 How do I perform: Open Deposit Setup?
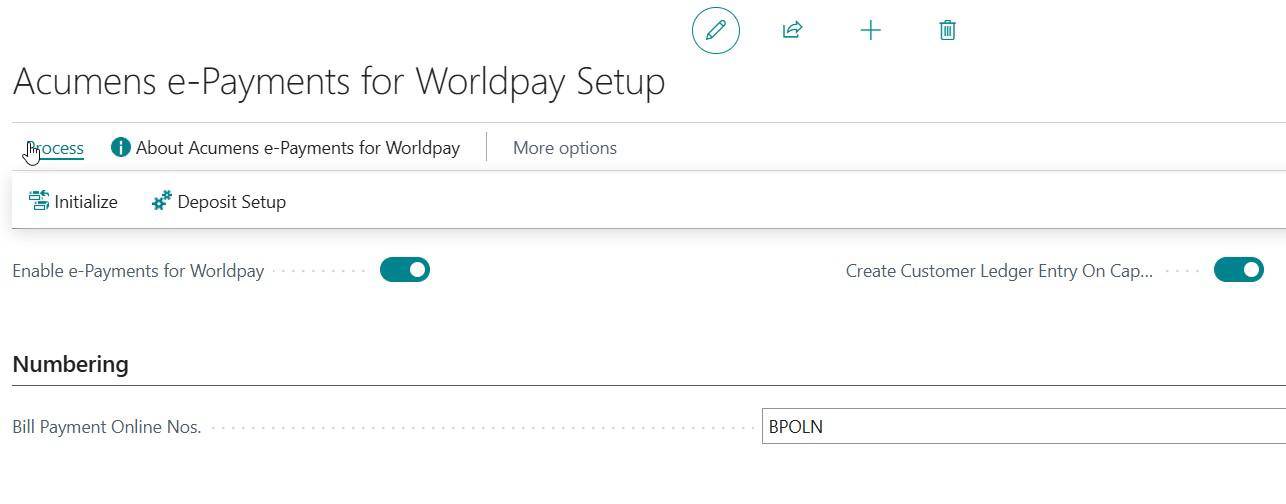click(x=219, y=202)
